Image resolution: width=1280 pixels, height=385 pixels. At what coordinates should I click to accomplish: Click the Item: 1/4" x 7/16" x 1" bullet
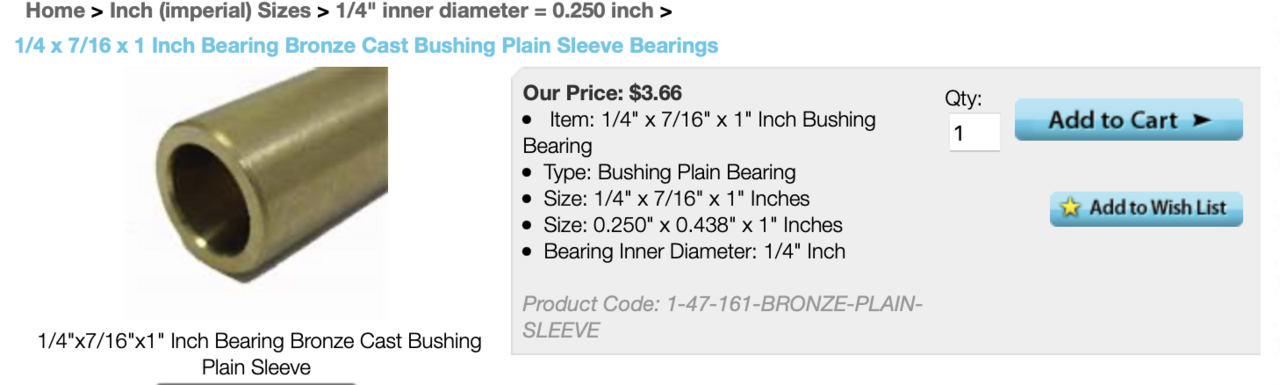tap(699, 132)
